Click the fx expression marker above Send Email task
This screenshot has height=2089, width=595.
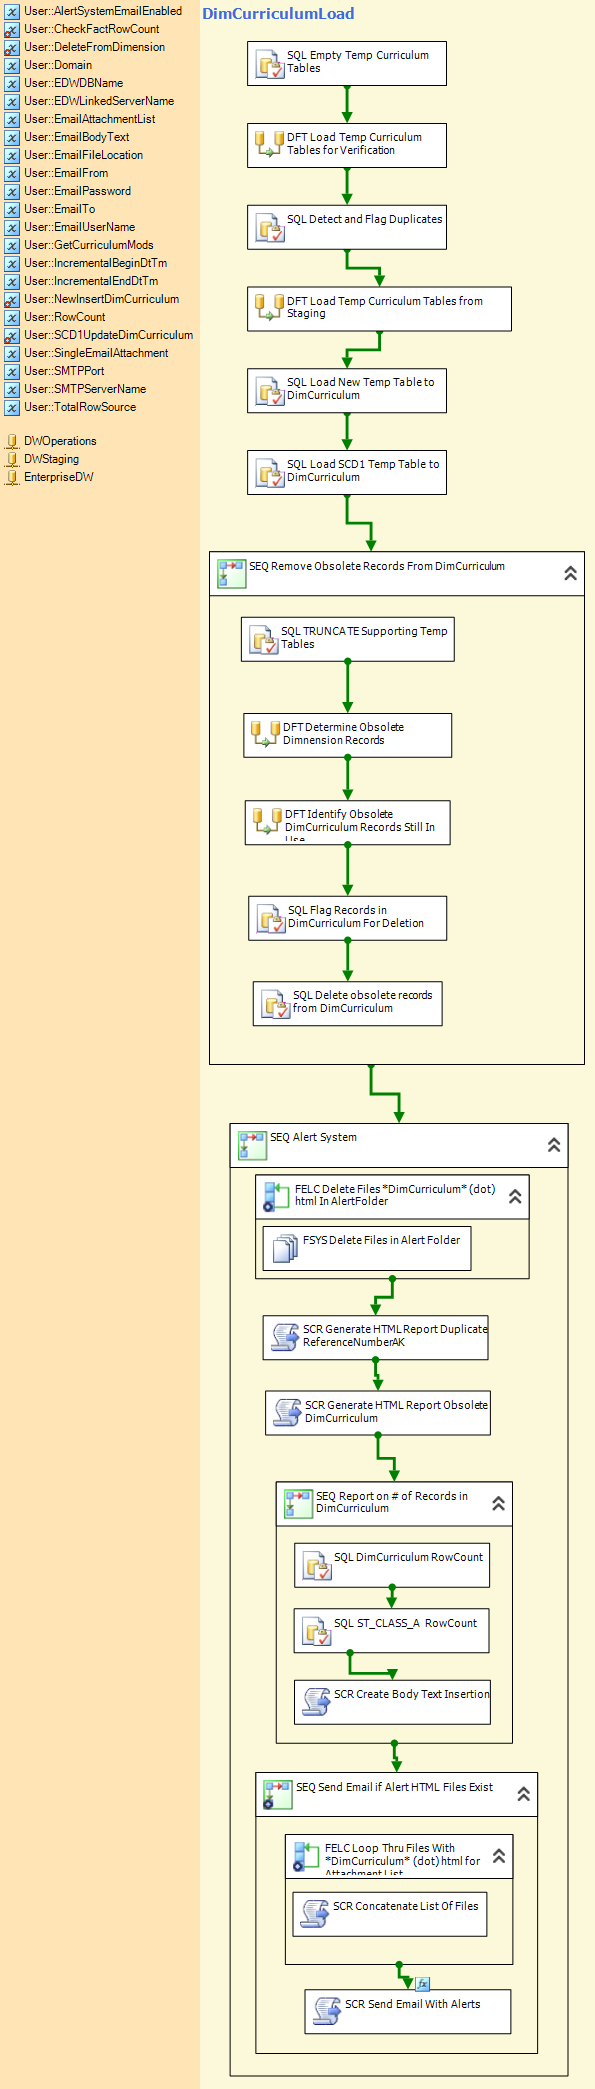click(x=423, y=1983)
